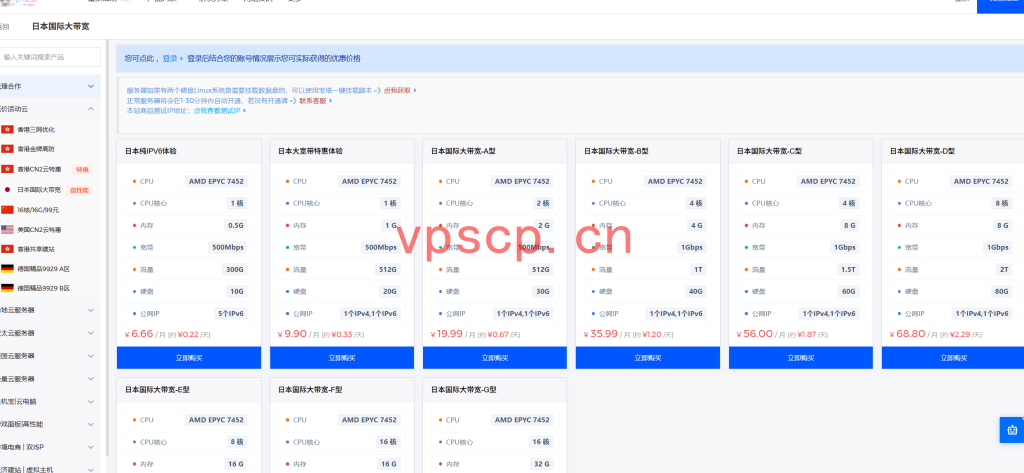Click the Hong Kong flag beside 香港共享建站

(x=7, y=249)
